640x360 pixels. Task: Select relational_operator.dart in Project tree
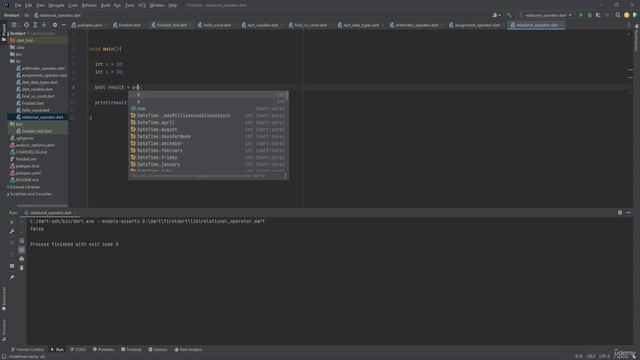(x=42, y=117)
